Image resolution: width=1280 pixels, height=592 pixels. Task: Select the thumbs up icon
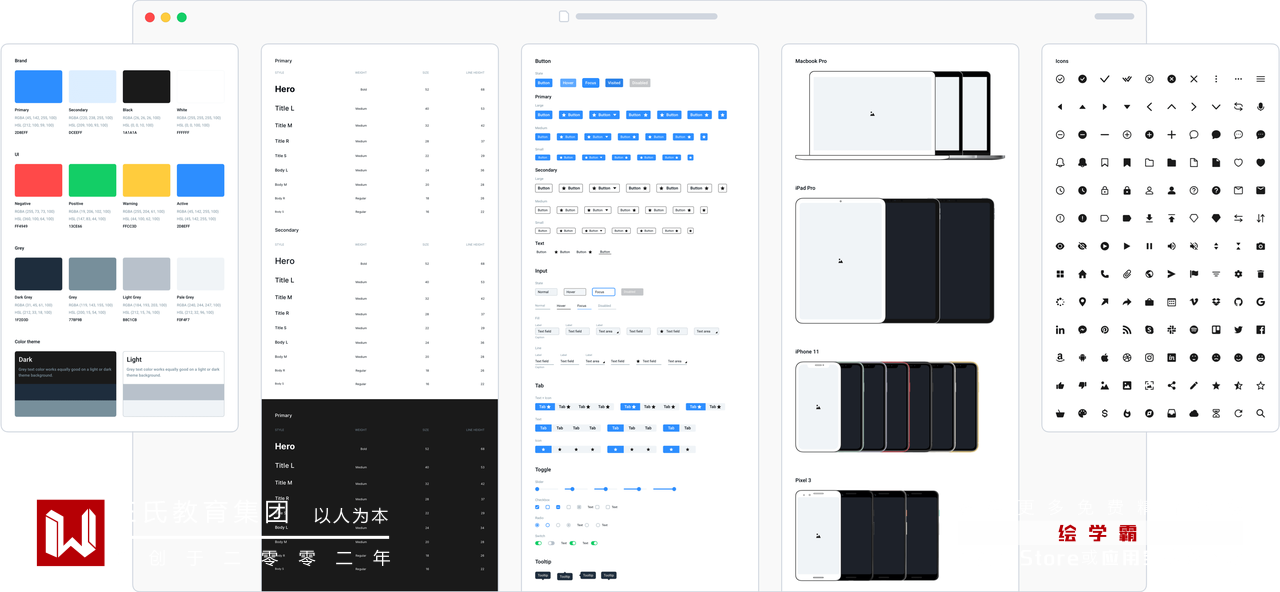coord(1060,385)
